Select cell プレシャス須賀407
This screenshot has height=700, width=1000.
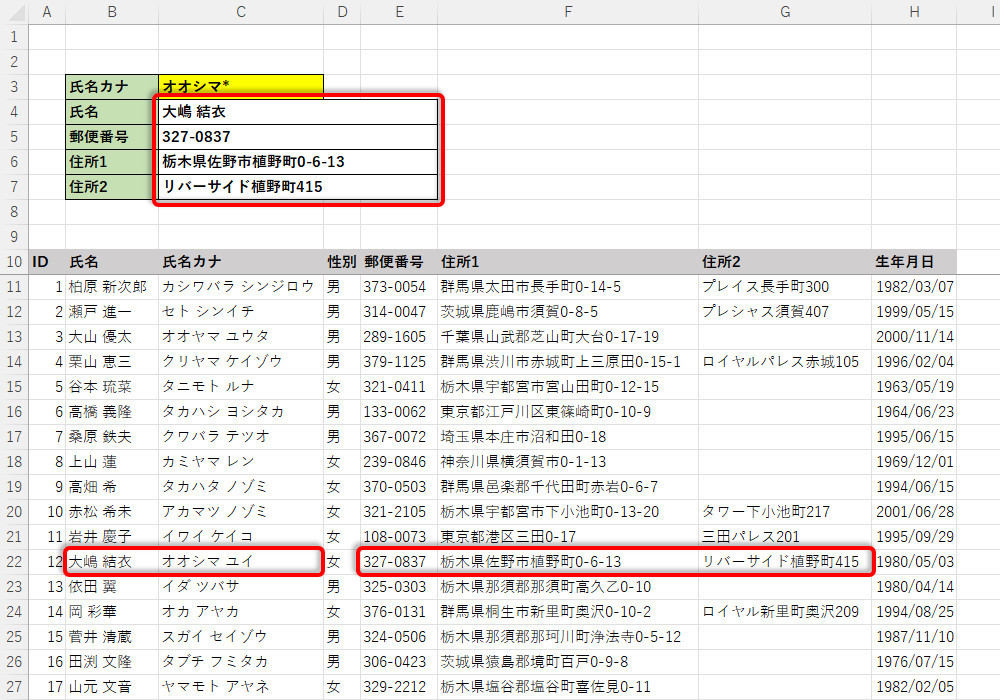(x=785, y=312)
